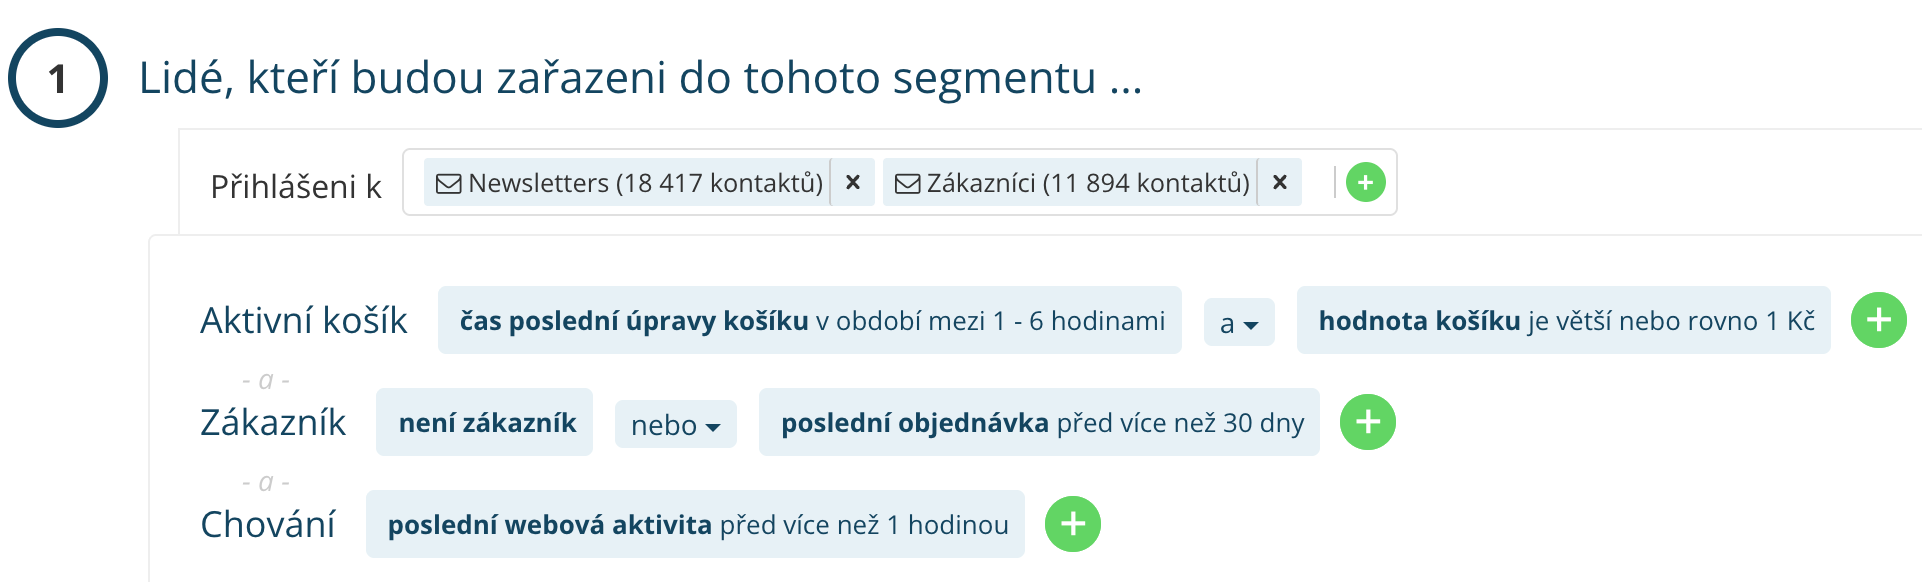This screenshot has height=582, width=1922.
Task: Remove the Newsletters list tag
Action: (853, 182)
